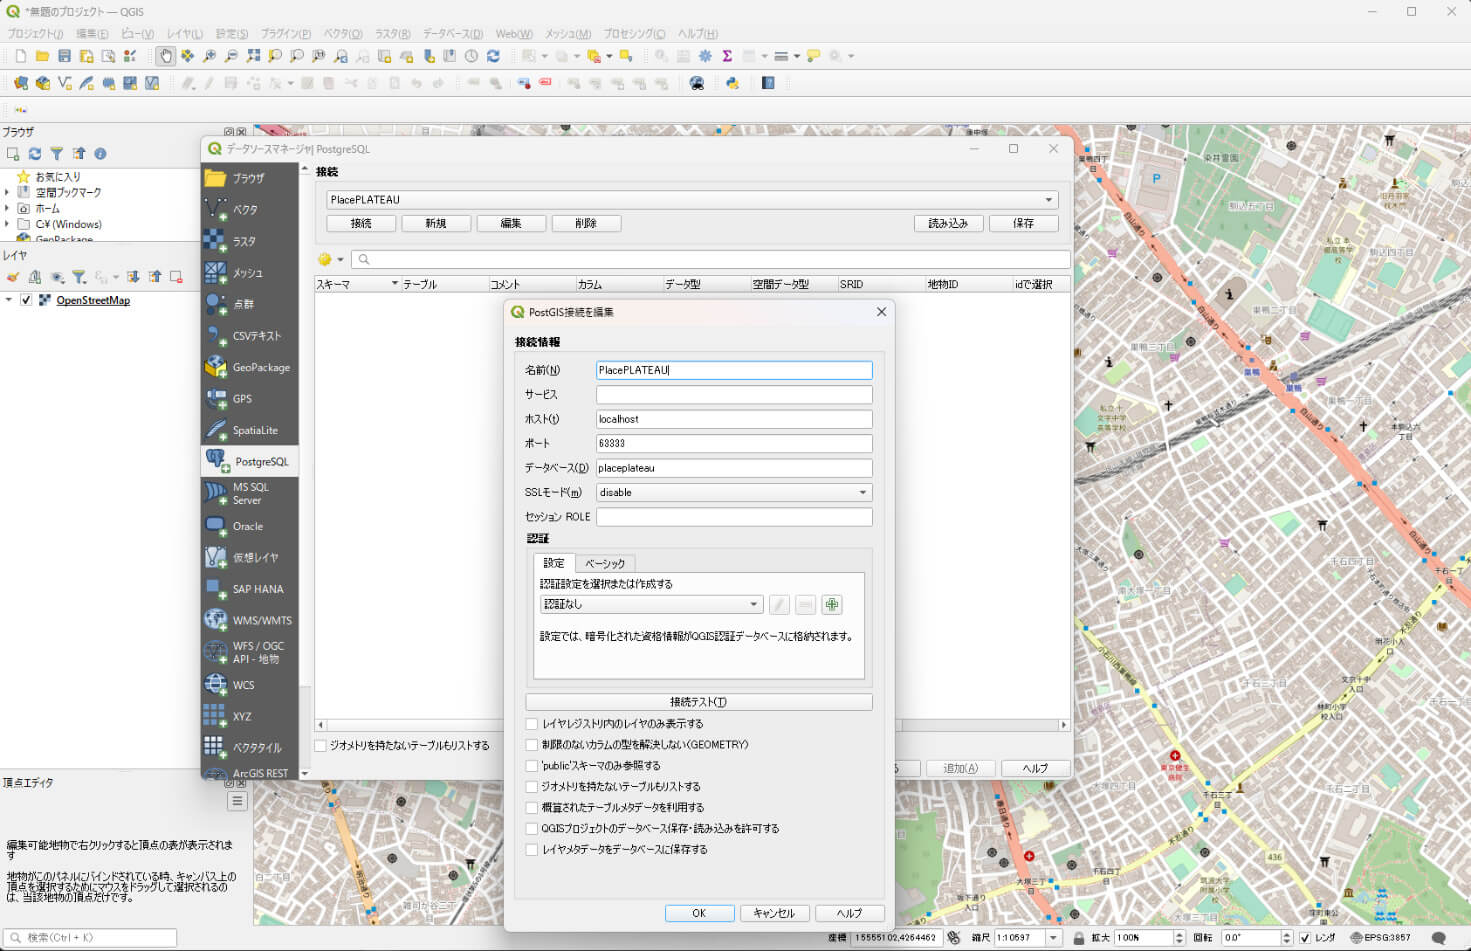Open the Python console icon
Image resolution: width=1471 pixels, height=951 pixels.
click(732, 83)
